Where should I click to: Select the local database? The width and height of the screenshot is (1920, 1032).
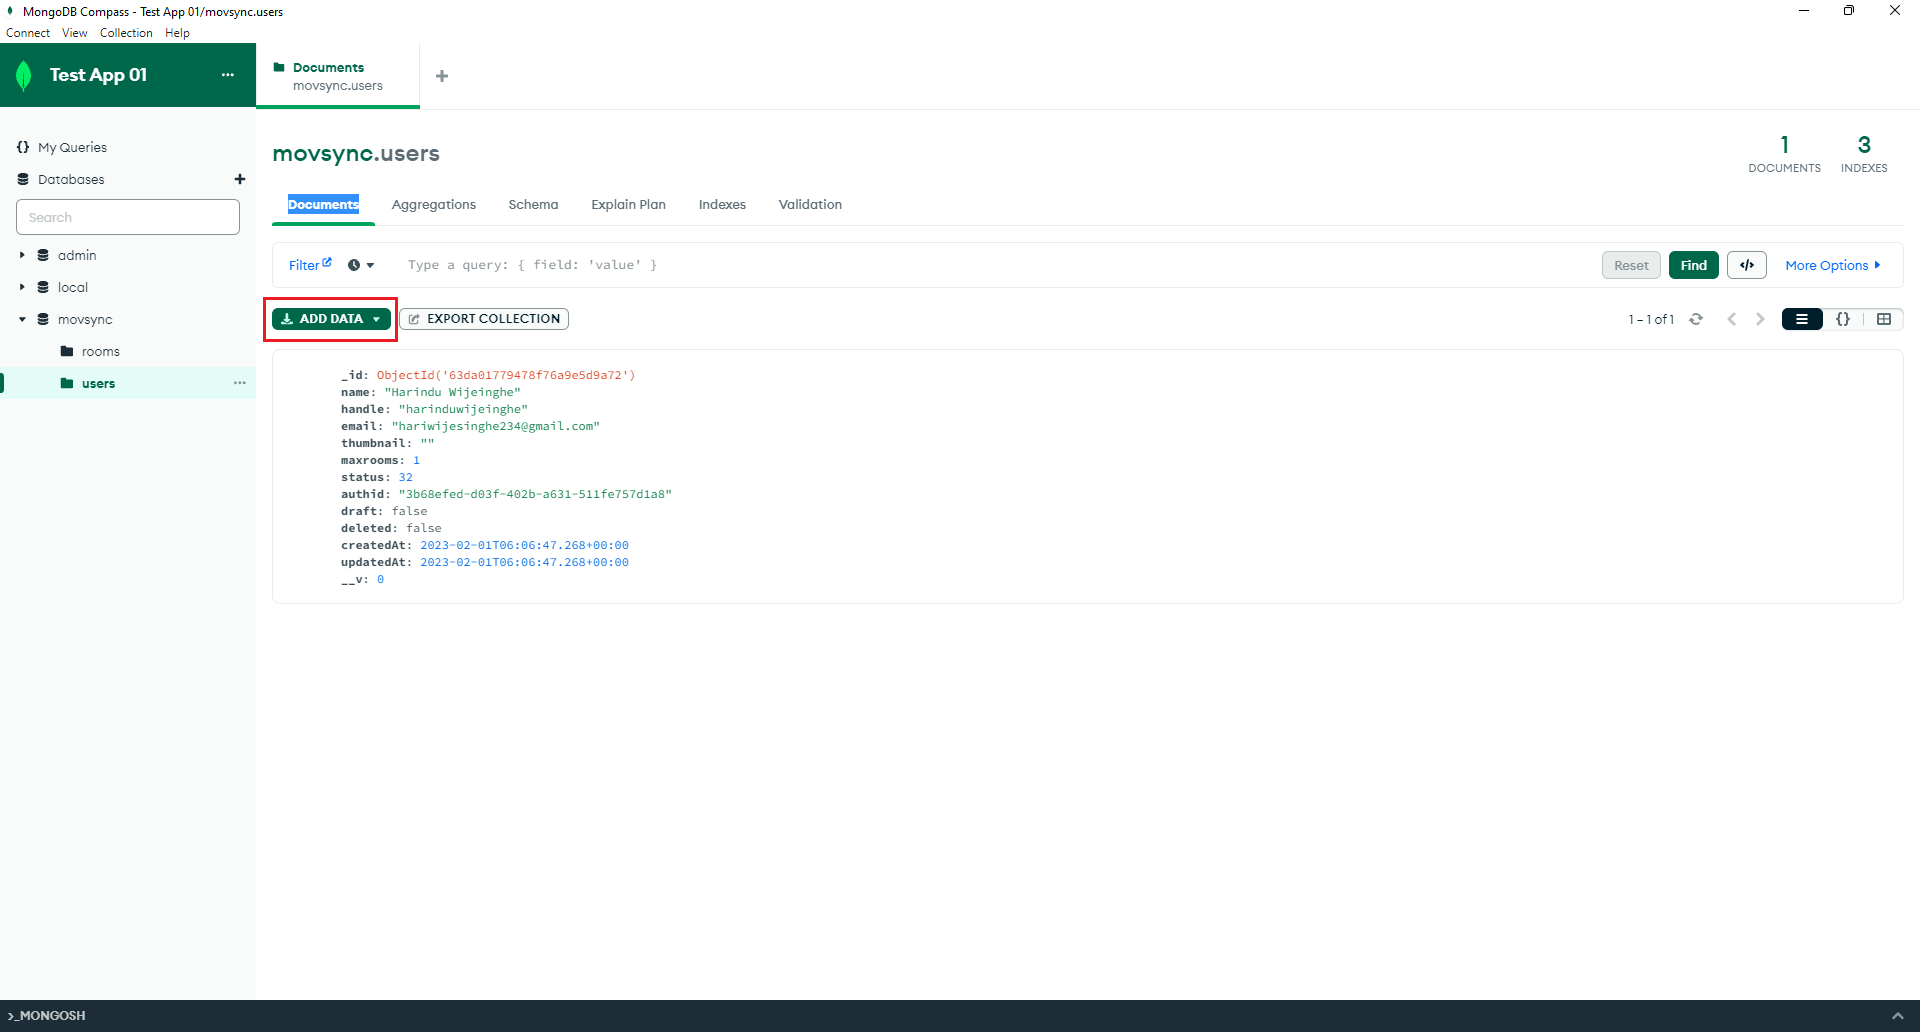[x=73, y=287]
